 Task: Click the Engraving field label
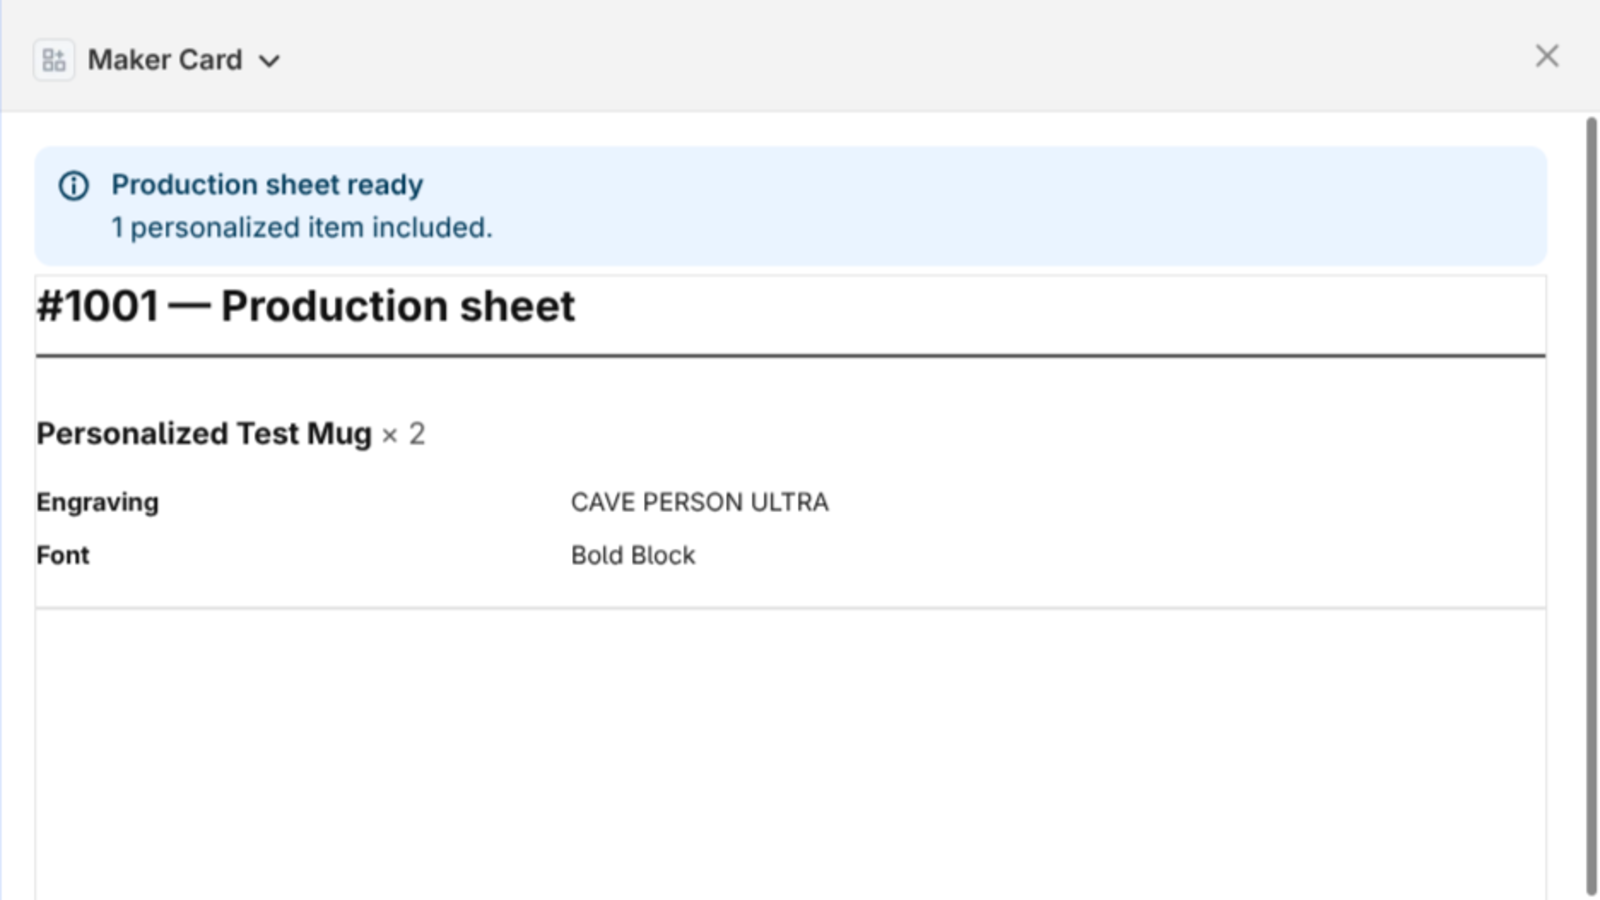tap(98, 502)
